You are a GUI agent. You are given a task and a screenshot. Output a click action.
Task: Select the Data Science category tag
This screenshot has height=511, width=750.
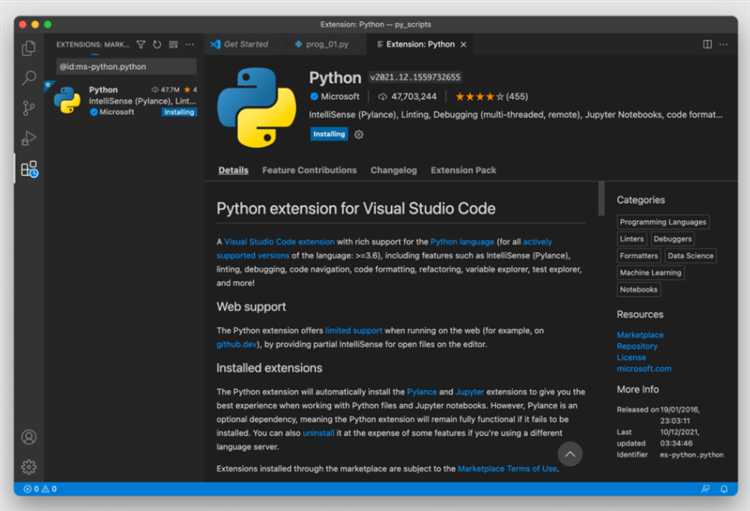point(691,256)
